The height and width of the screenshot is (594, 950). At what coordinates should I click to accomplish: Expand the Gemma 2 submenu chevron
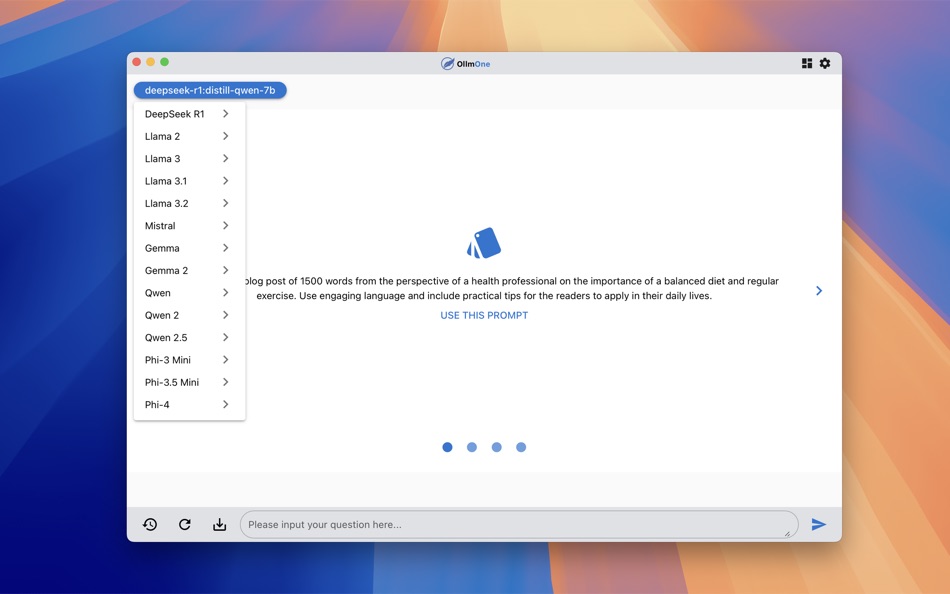[x=225, y=270]
